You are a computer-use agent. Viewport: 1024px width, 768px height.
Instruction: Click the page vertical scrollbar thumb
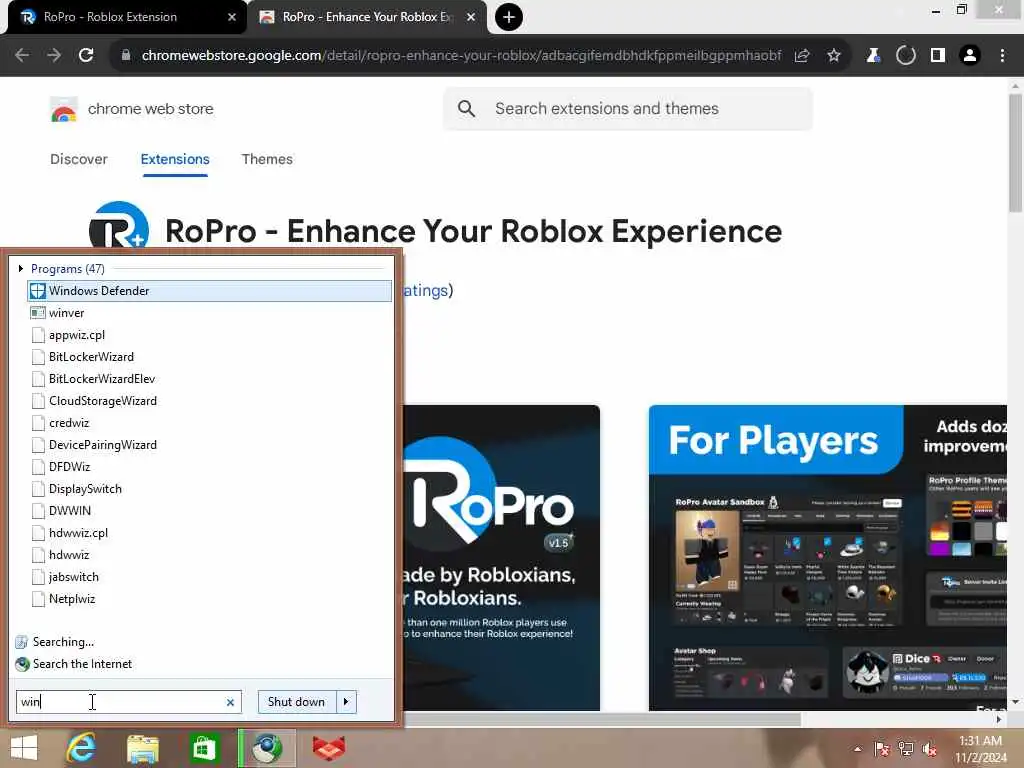pos(1015,153)
